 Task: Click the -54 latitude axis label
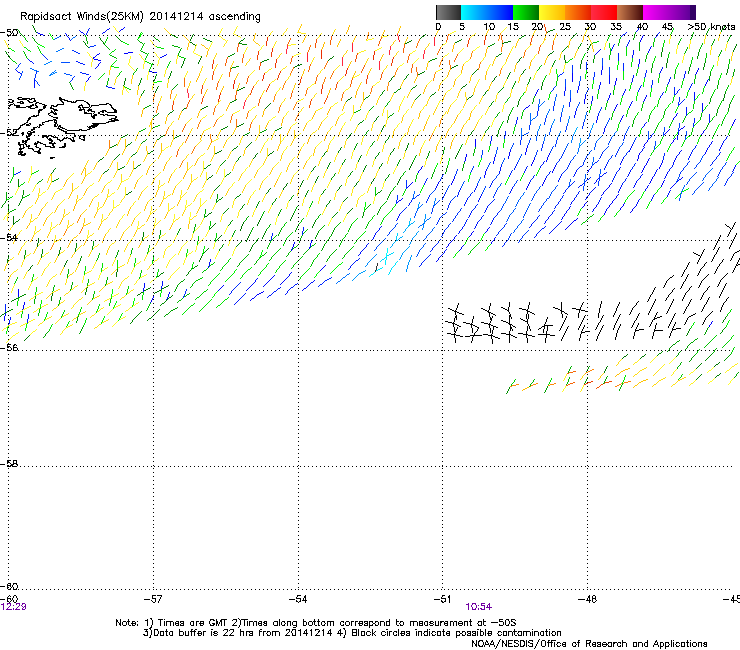9,238
